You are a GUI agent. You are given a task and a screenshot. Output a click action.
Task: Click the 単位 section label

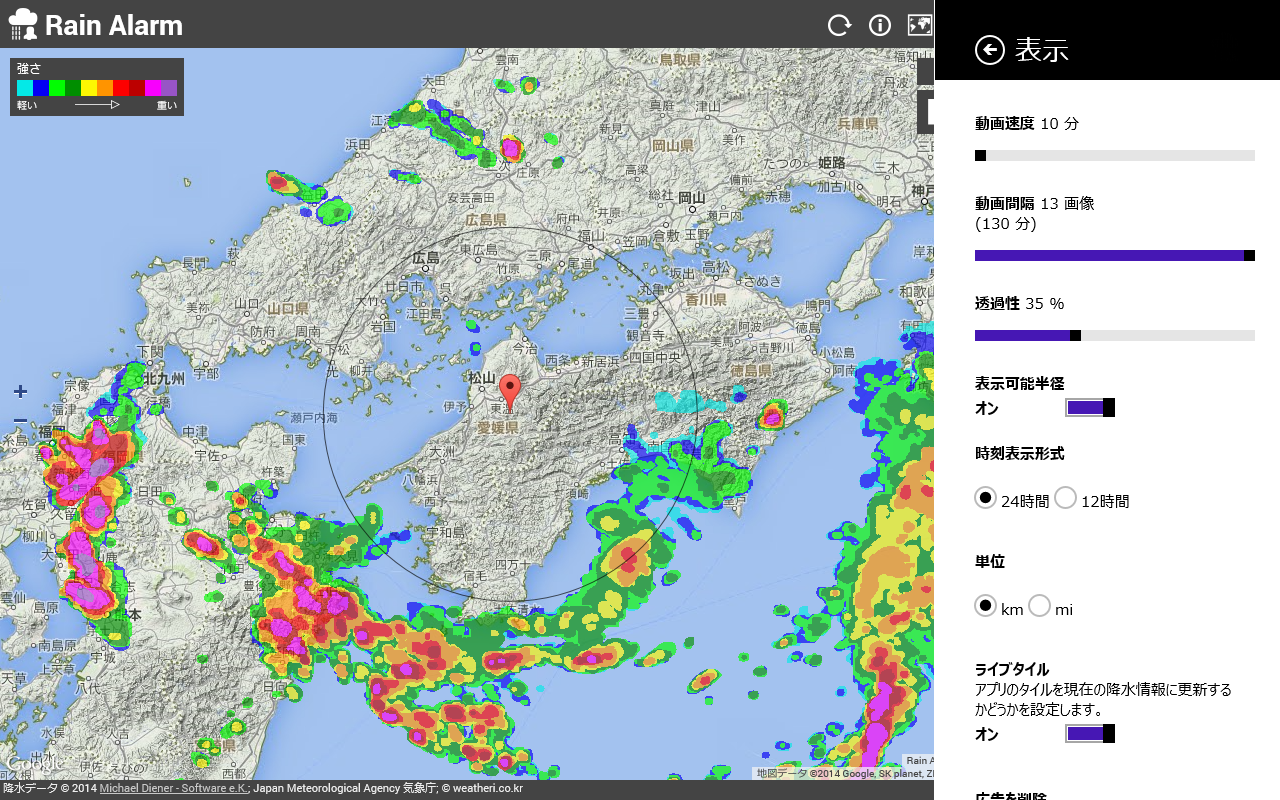(x=990, y=561)
